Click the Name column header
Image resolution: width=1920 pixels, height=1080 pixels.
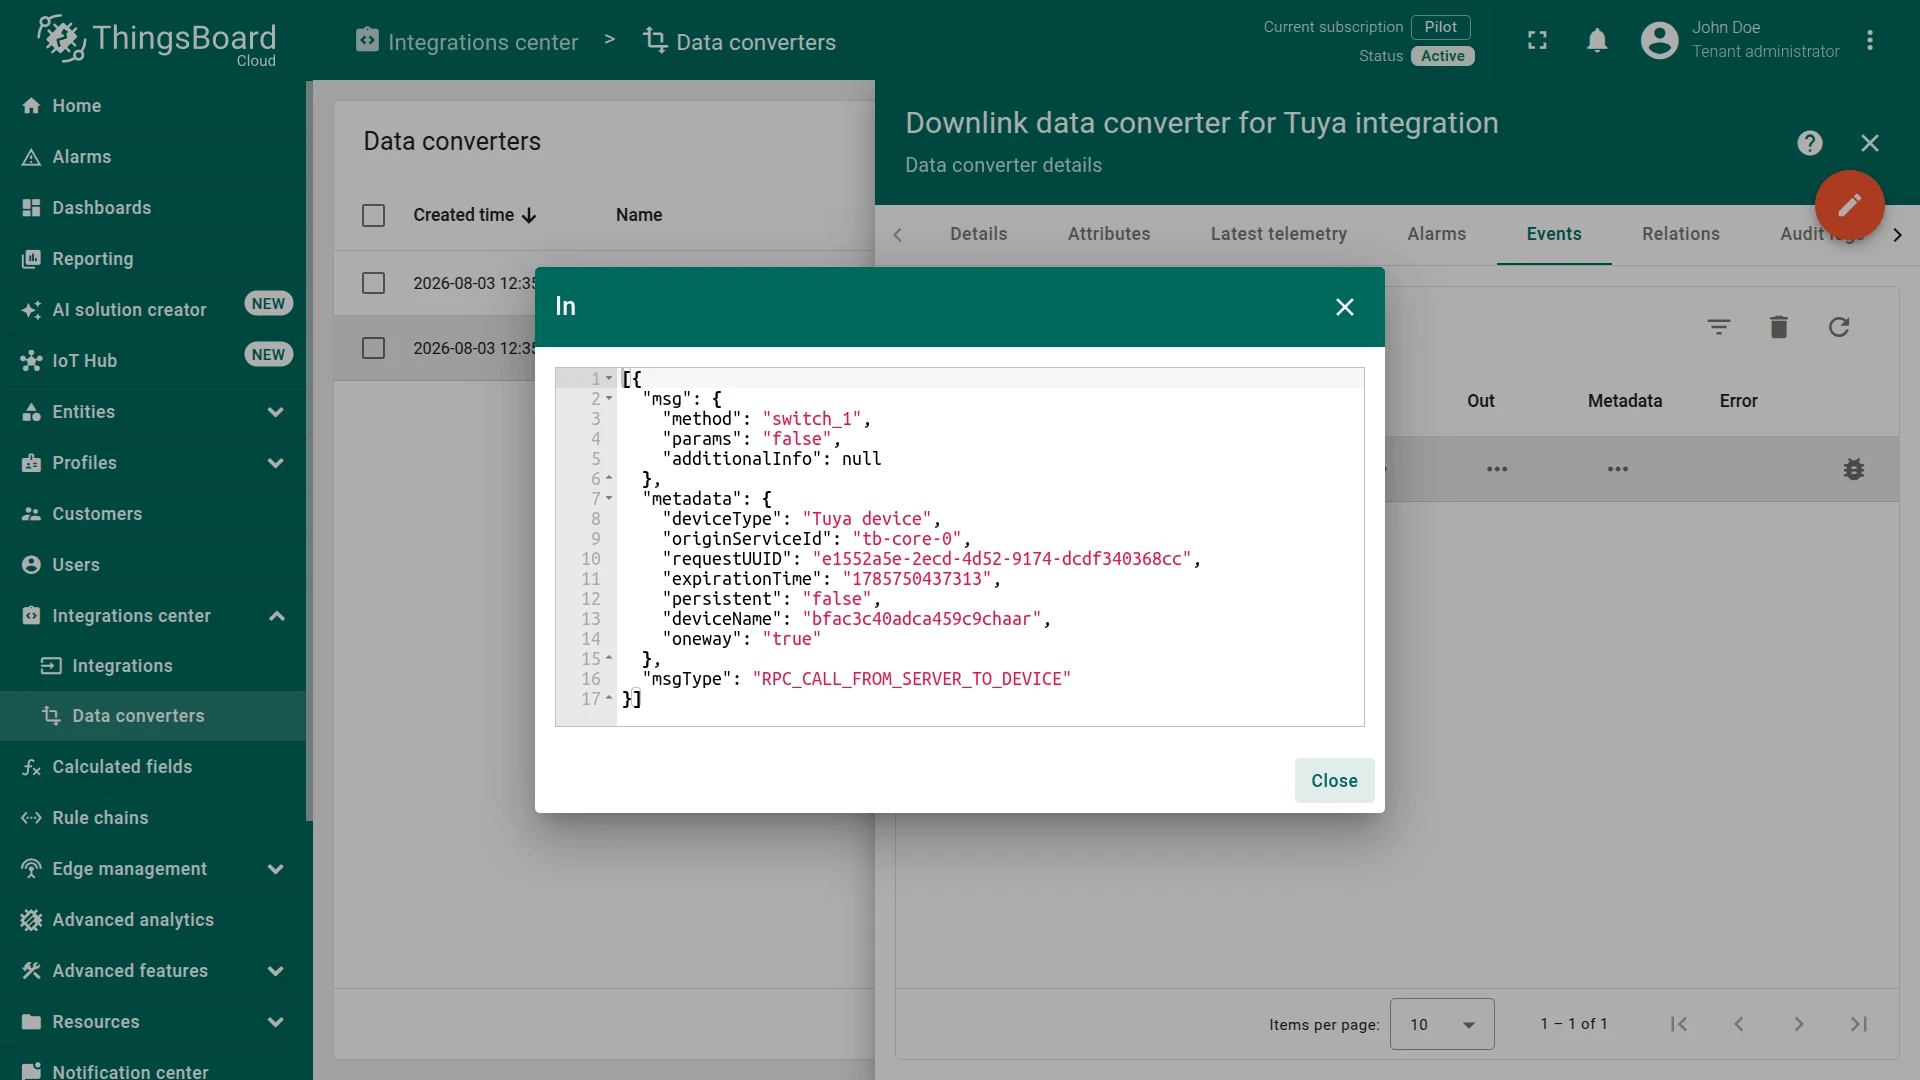click(639, 215)
